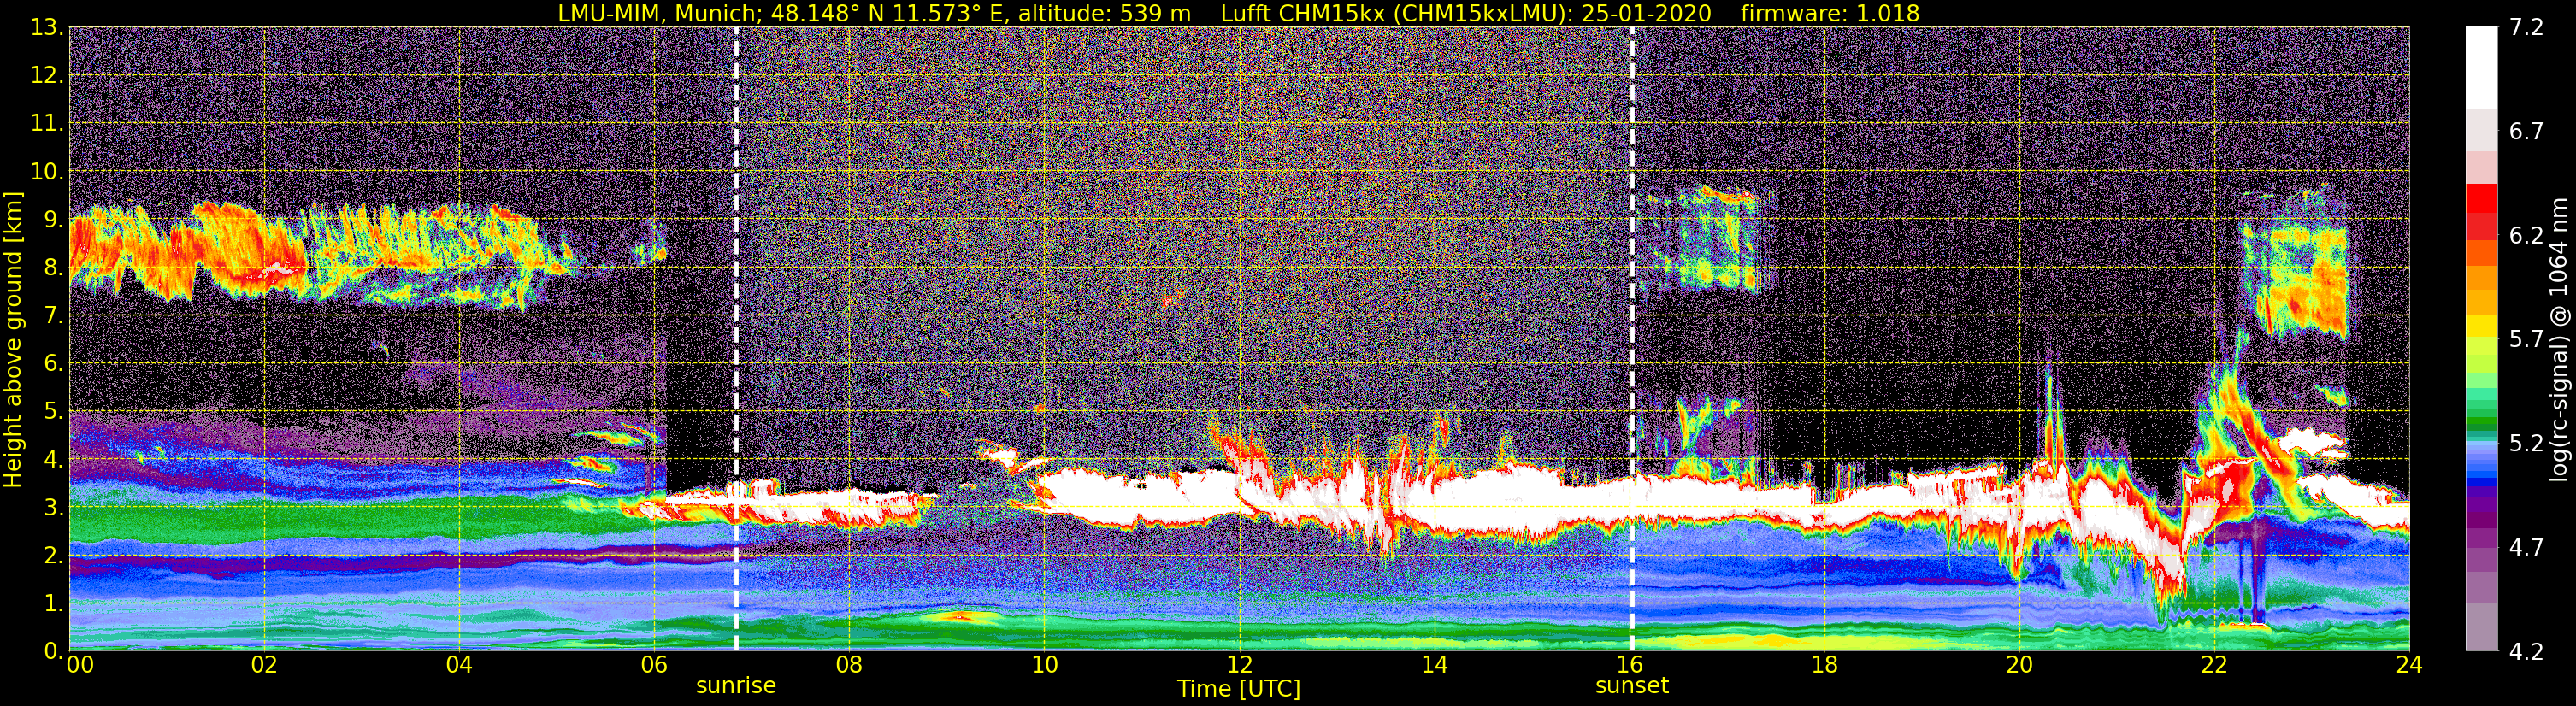Click the '16' time axis tick label
The height and width of the screenshot is (706, 2576).
pos(1629,665)
